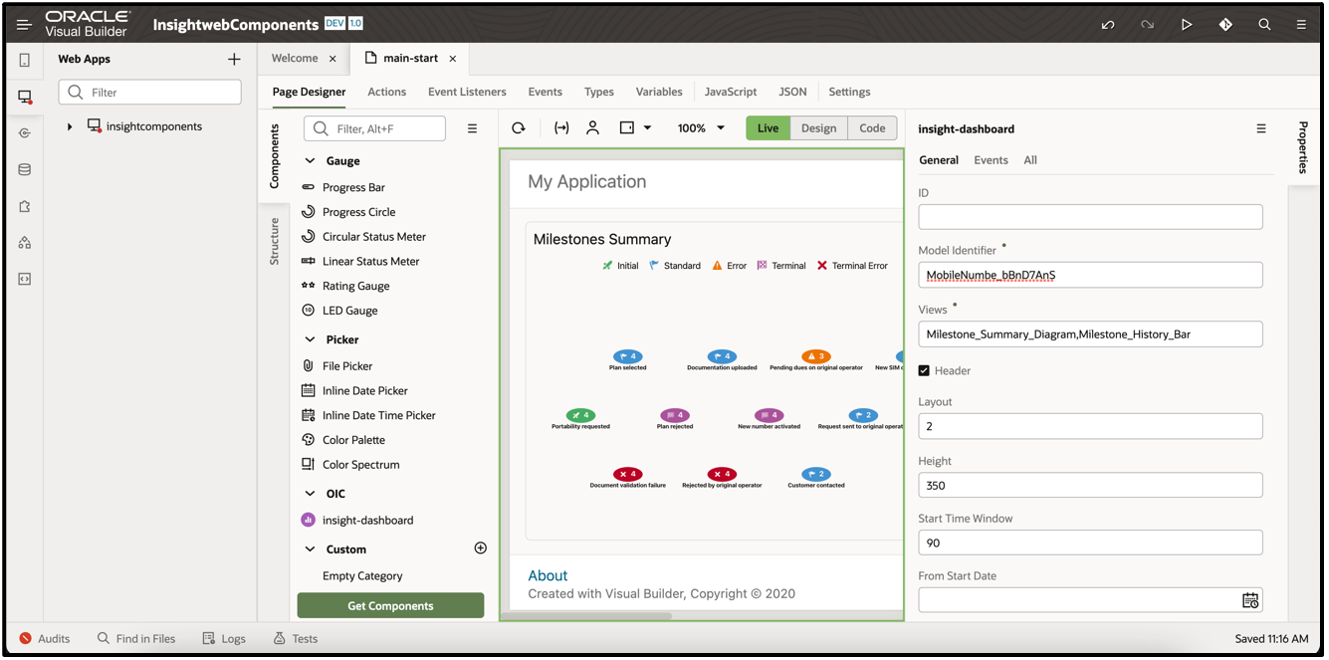Image resolution: width=1329 pixels, height=660 pixels.
Task: Reload the page designer canvas
Action: click(x=518, y=128)
